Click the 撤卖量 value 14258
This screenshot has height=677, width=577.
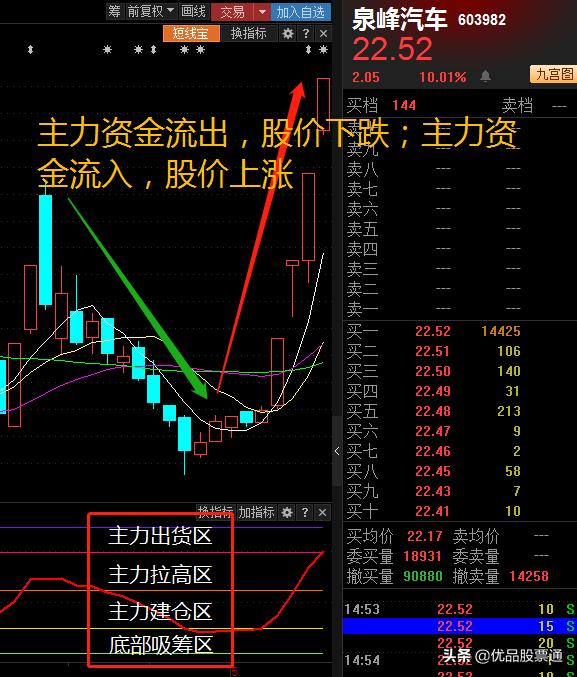tap(529, 576)
